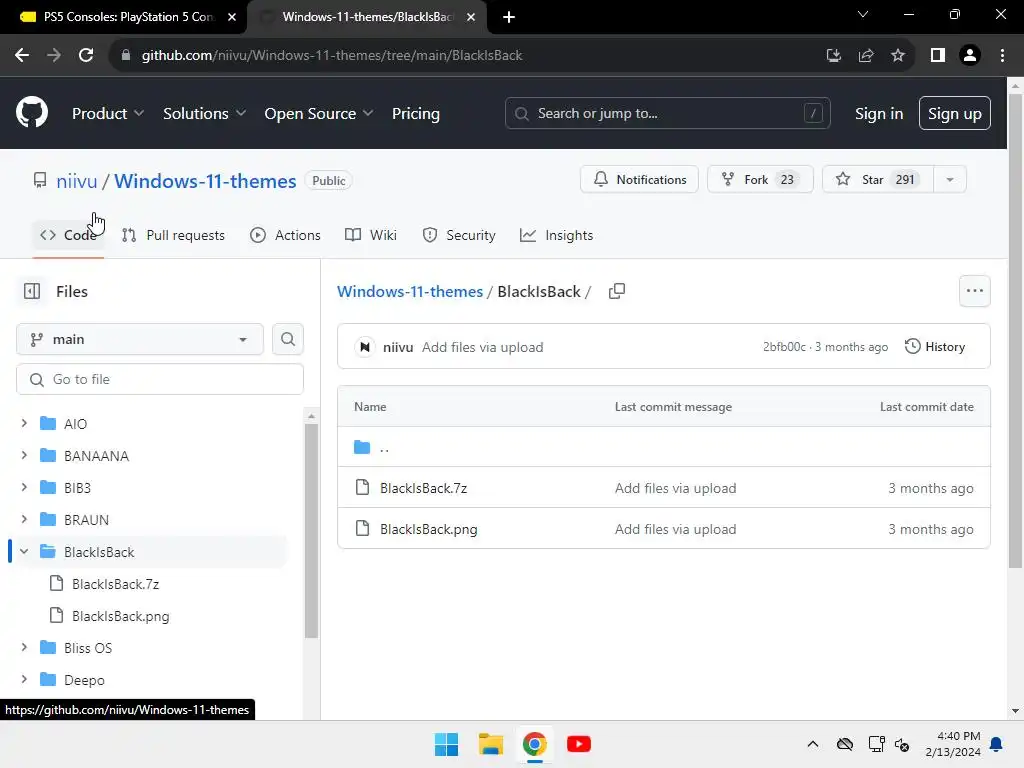1024x768 pixels.
Task: Focus the Go to file field
Action: click(x=160, y=379)
